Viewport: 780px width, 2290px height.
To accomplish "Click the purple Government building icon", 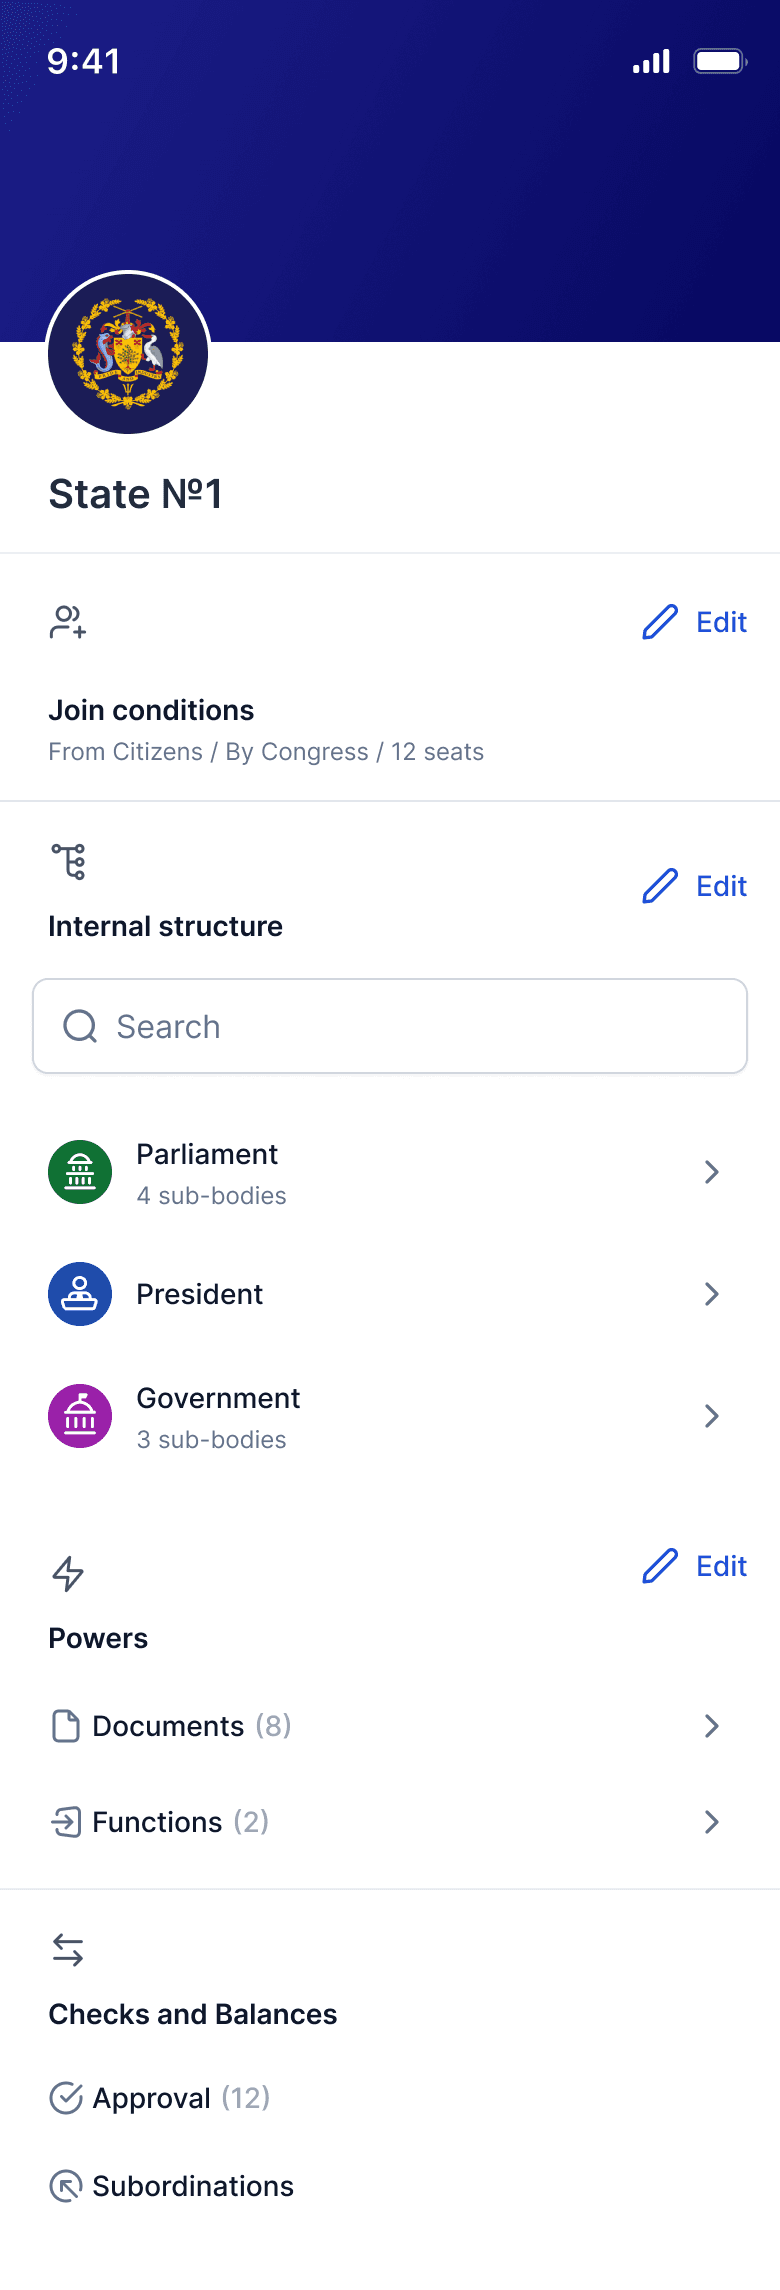I will (80, 1416).
